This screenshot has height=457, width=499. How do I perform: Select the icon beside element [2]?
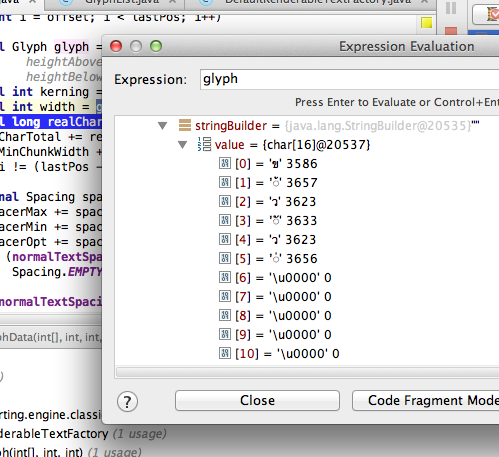click(x=225, y=201)
